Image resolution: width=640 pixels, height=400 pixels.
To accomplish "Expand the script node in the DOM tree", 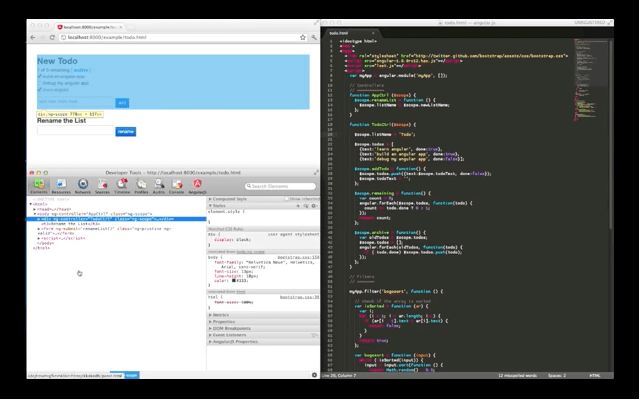I will [x=39, y=238].
